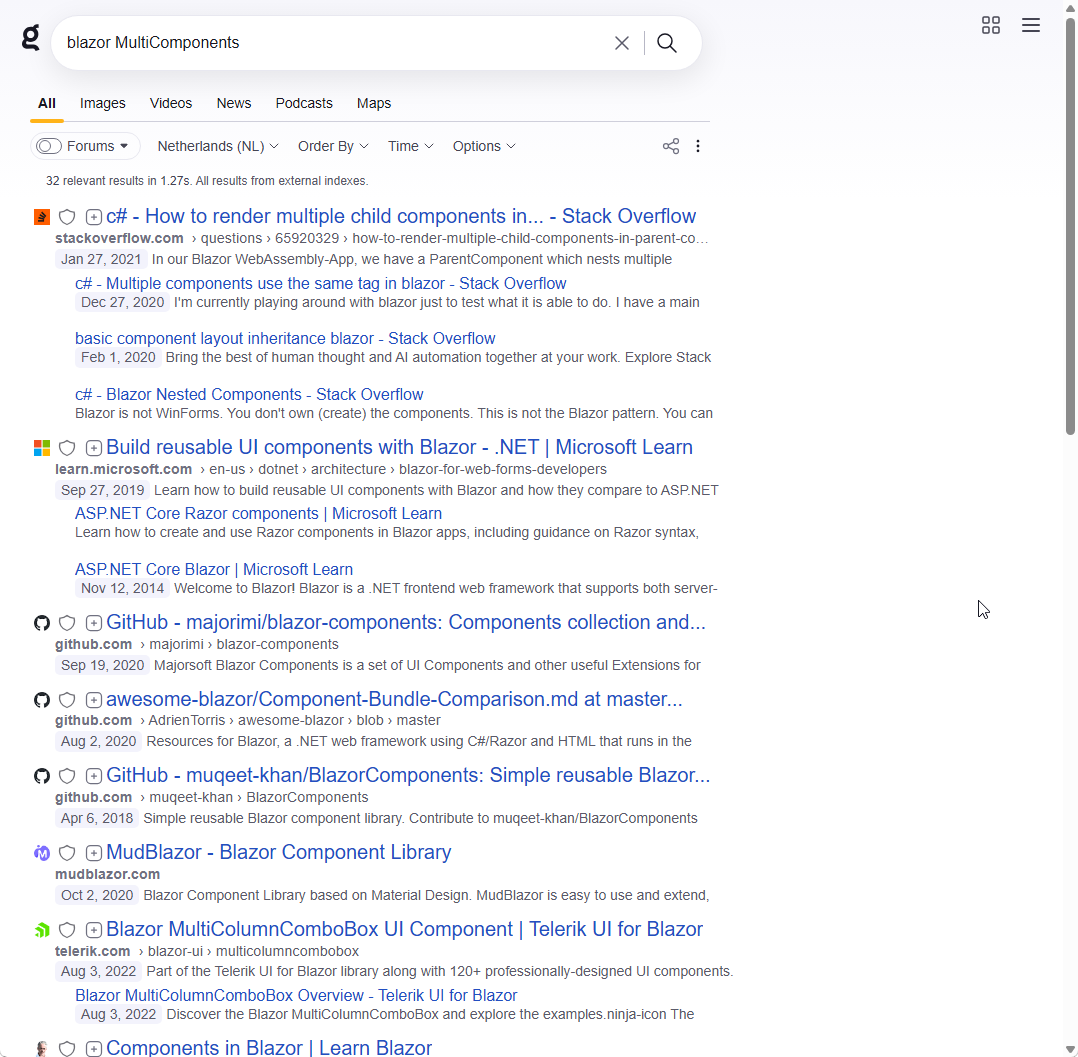Image resolution: width=1078 pixels, height=1057 pixels.
Task: Click plus icon for Telerik result
Action: 94,930
